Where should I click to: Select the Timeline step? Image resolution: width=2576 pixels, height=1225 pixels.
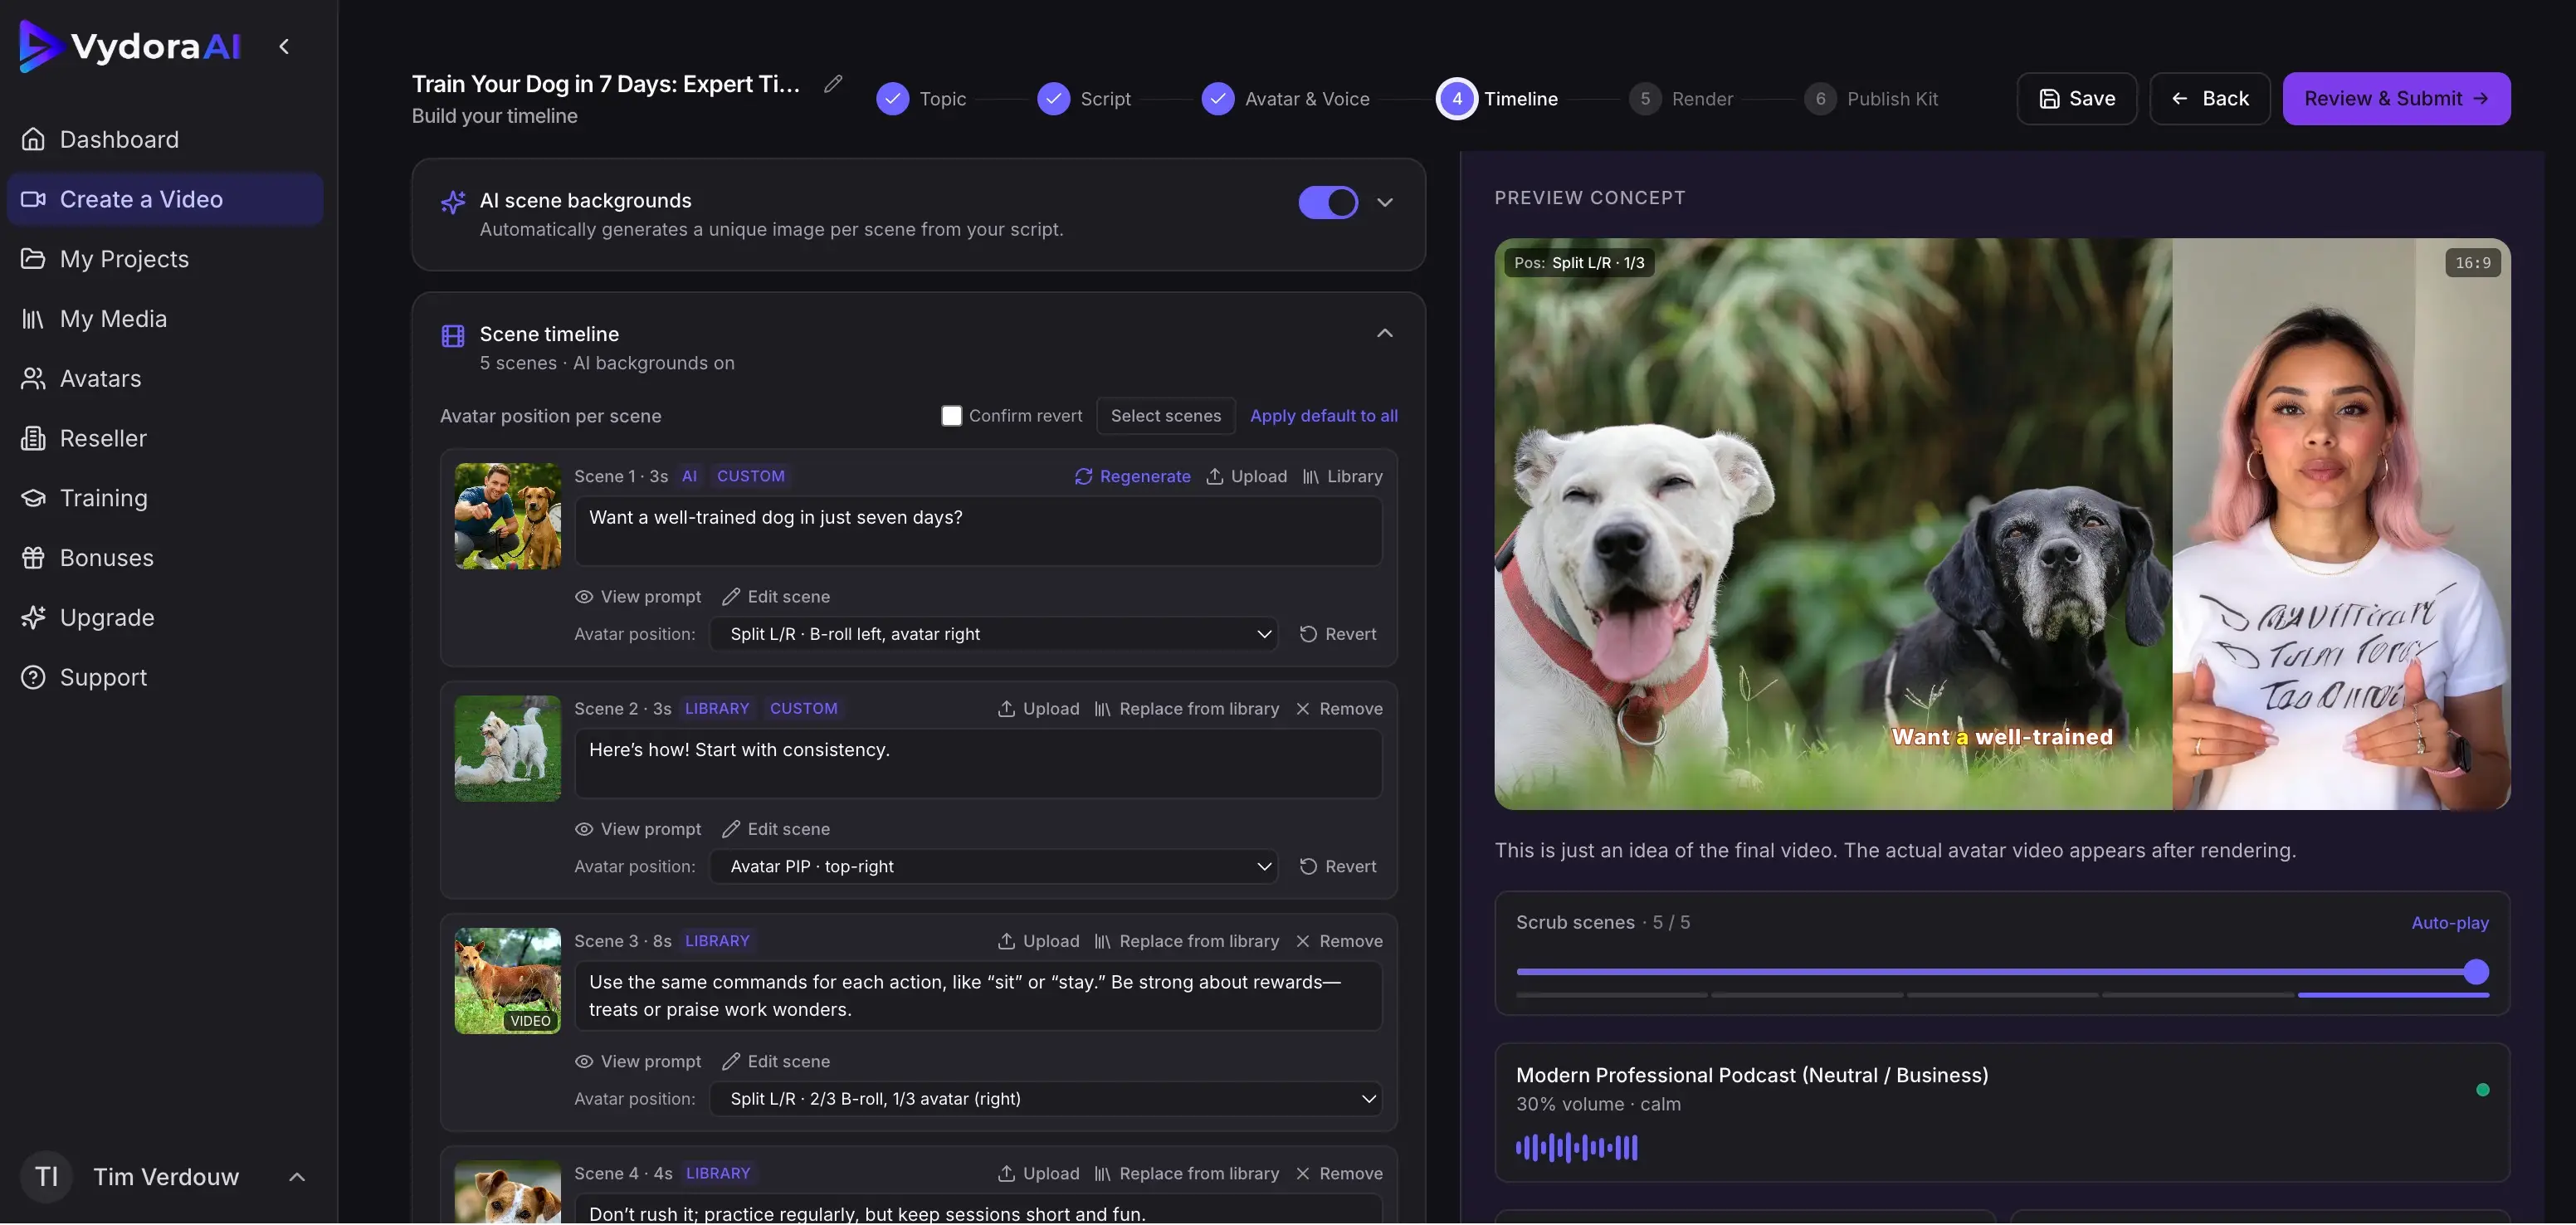point(1498,99)
